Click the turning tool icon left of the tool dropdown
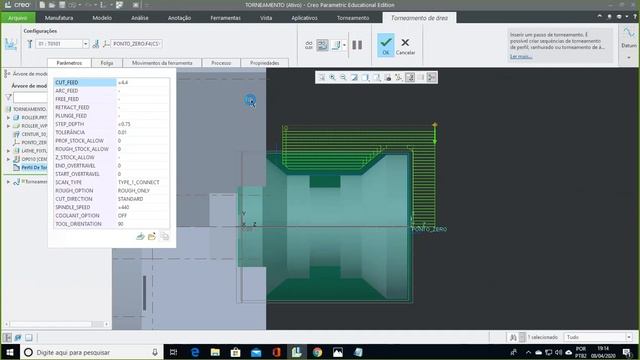Viewport: 640px width, 360px height. [x=29, y=44]
